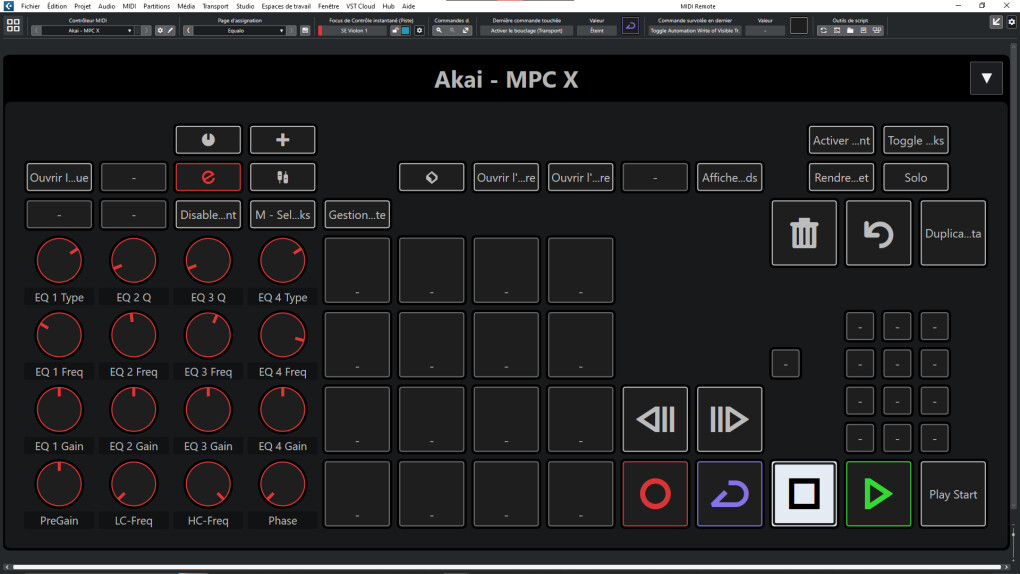This screenshot has width=1020, height=574.
Task: Expand the Contrôleur MIDI dropdown (Akai - MPC X)
Action: [88, 31]
